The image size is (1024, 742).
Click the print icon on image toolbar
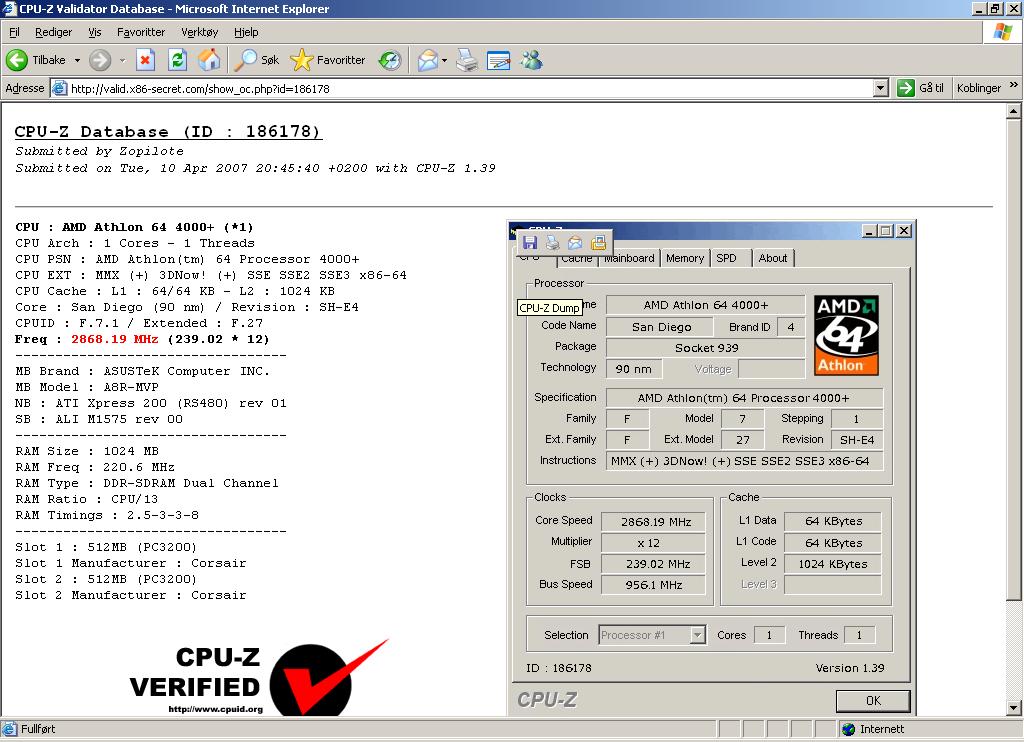pyautogui.click(x=552, y=243)
